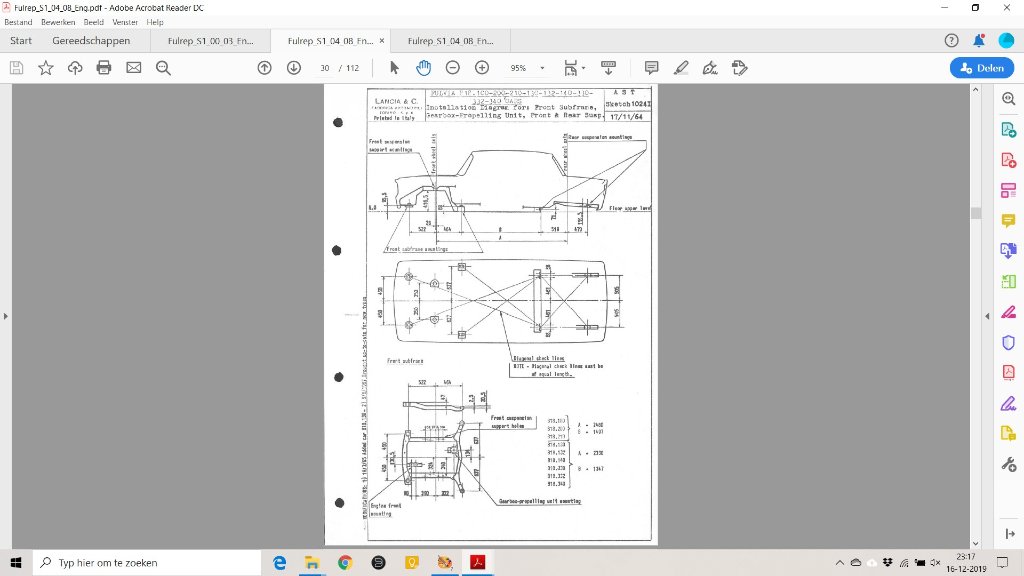Image resolution: width=1024 pixels, height=576 pixels.
Task: Send file by email envelope icon
Action: 133,68
